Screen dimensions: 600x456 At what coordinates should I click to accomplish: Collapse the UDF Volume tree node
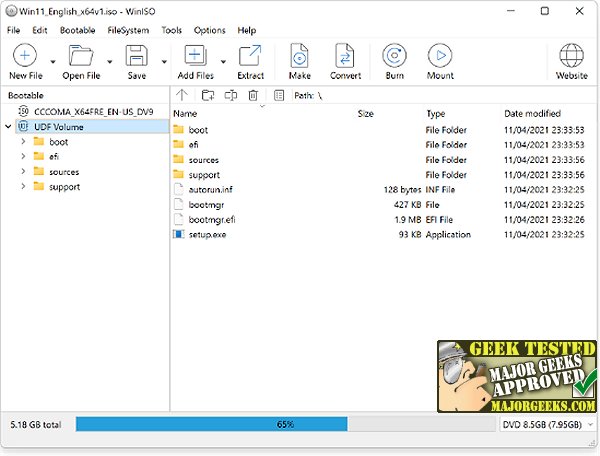[8, 126]
